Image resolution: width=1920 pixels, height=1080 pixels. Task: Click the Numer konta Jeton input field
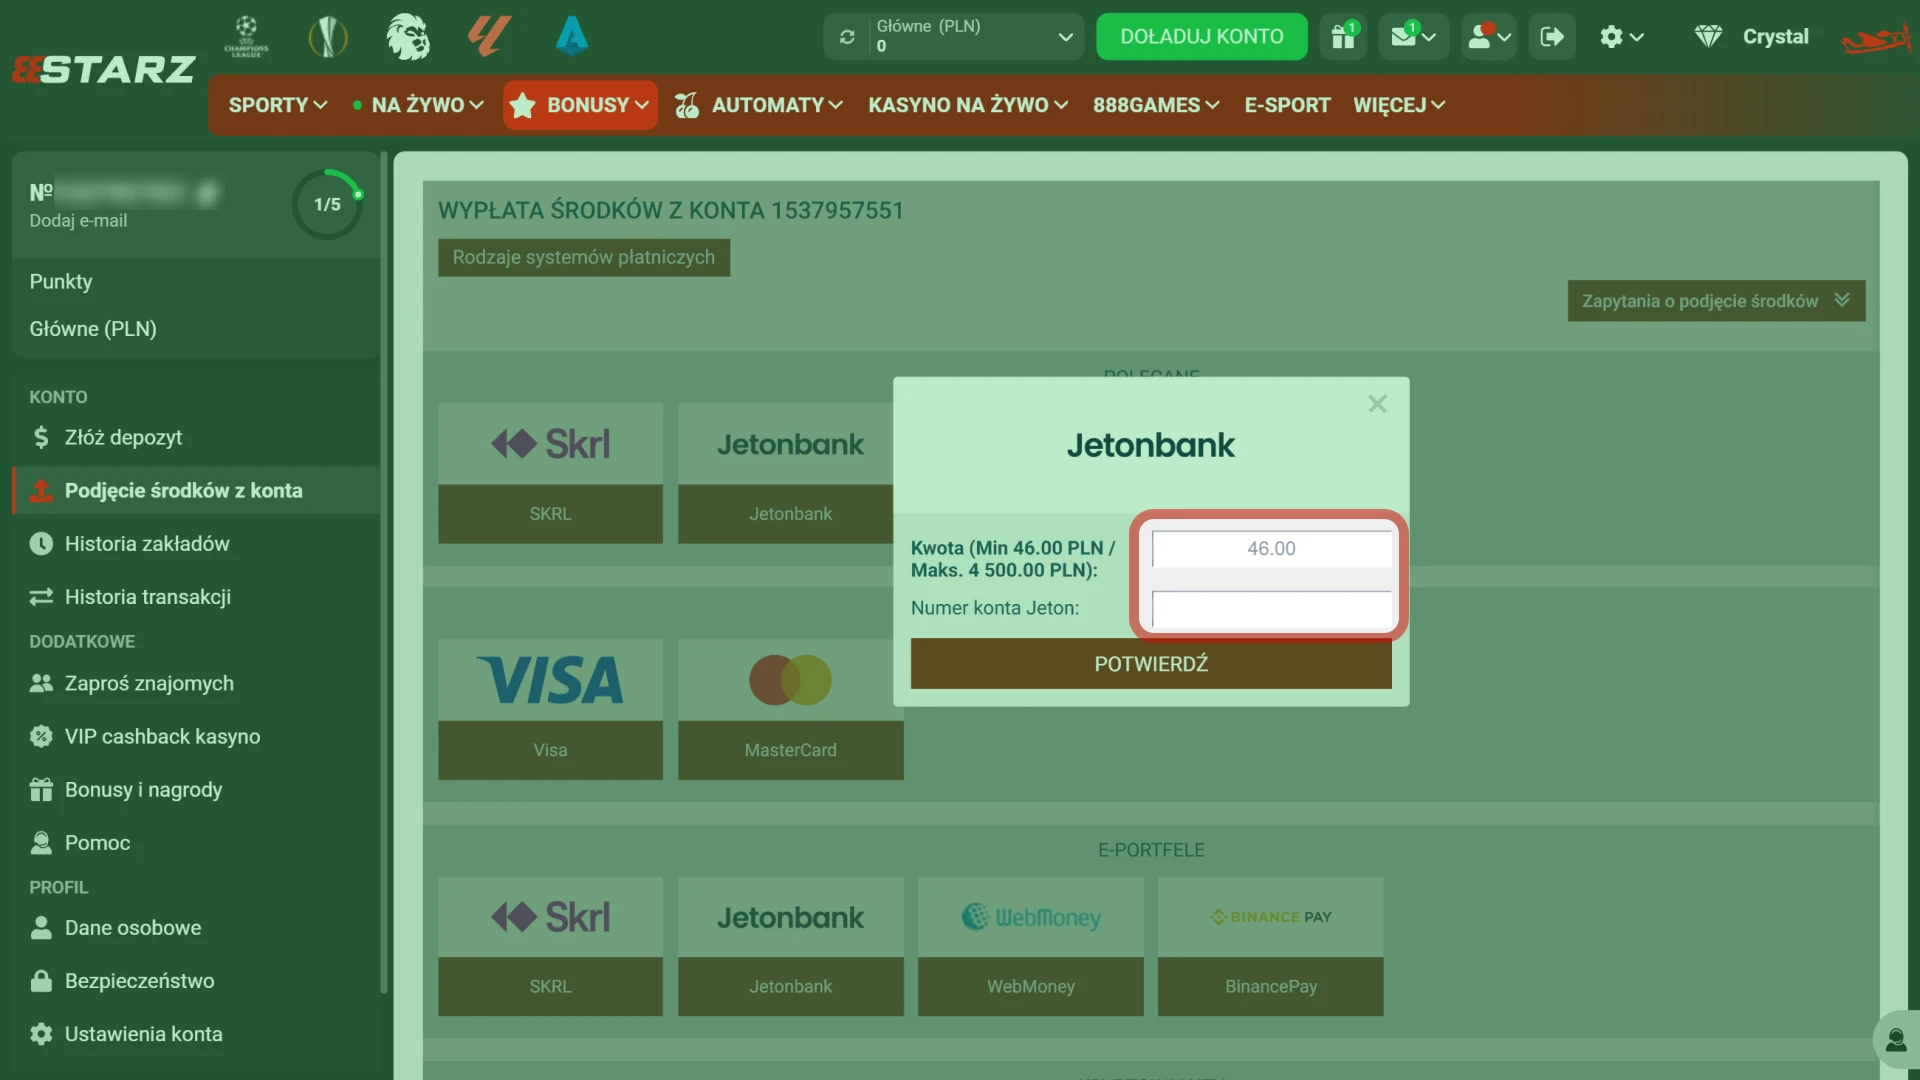pyautogui.click(x=1270, y=609)
